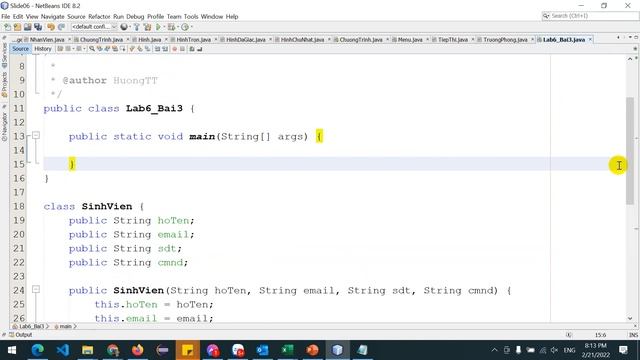
Task: Open the Tools menu
Action: tap(191, 17)
